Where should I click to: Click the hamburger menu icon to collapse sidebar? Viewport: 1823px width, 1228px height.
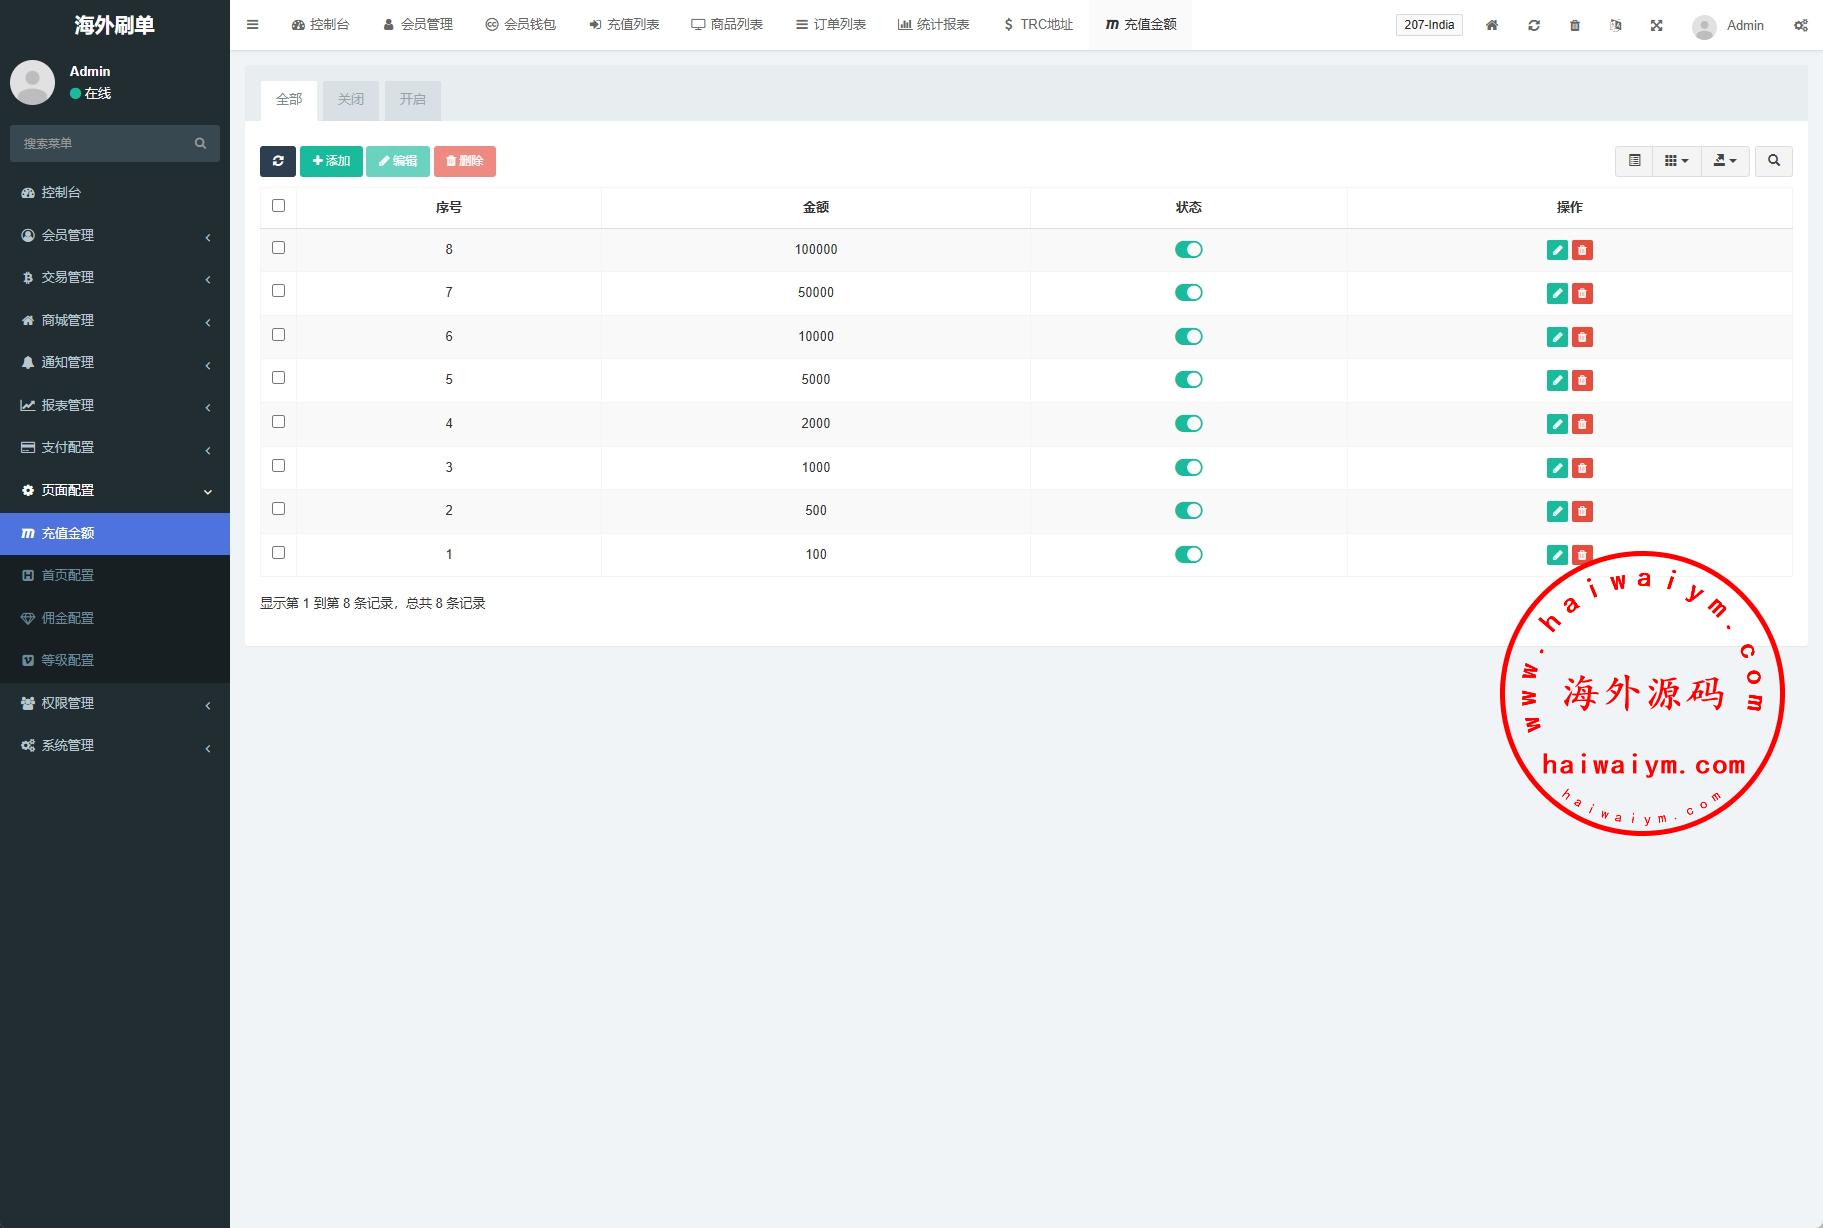click(x=253, y=25)
